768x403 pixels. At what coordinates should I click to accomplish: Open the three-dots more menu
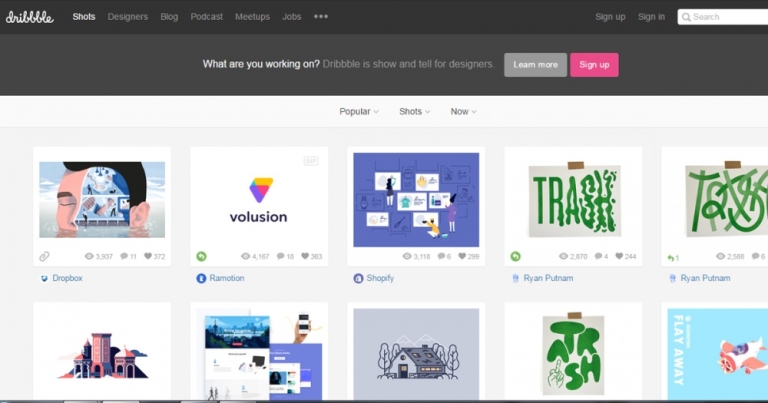click(321, 17)
